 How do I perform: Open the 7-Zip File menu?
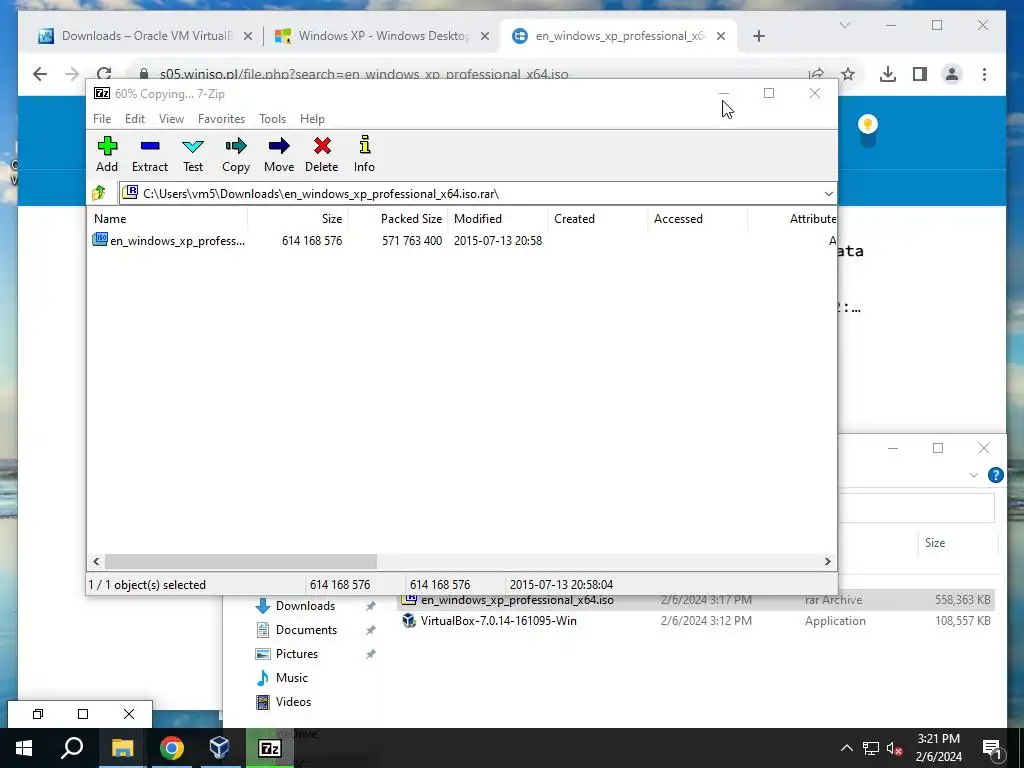(102, 118)
